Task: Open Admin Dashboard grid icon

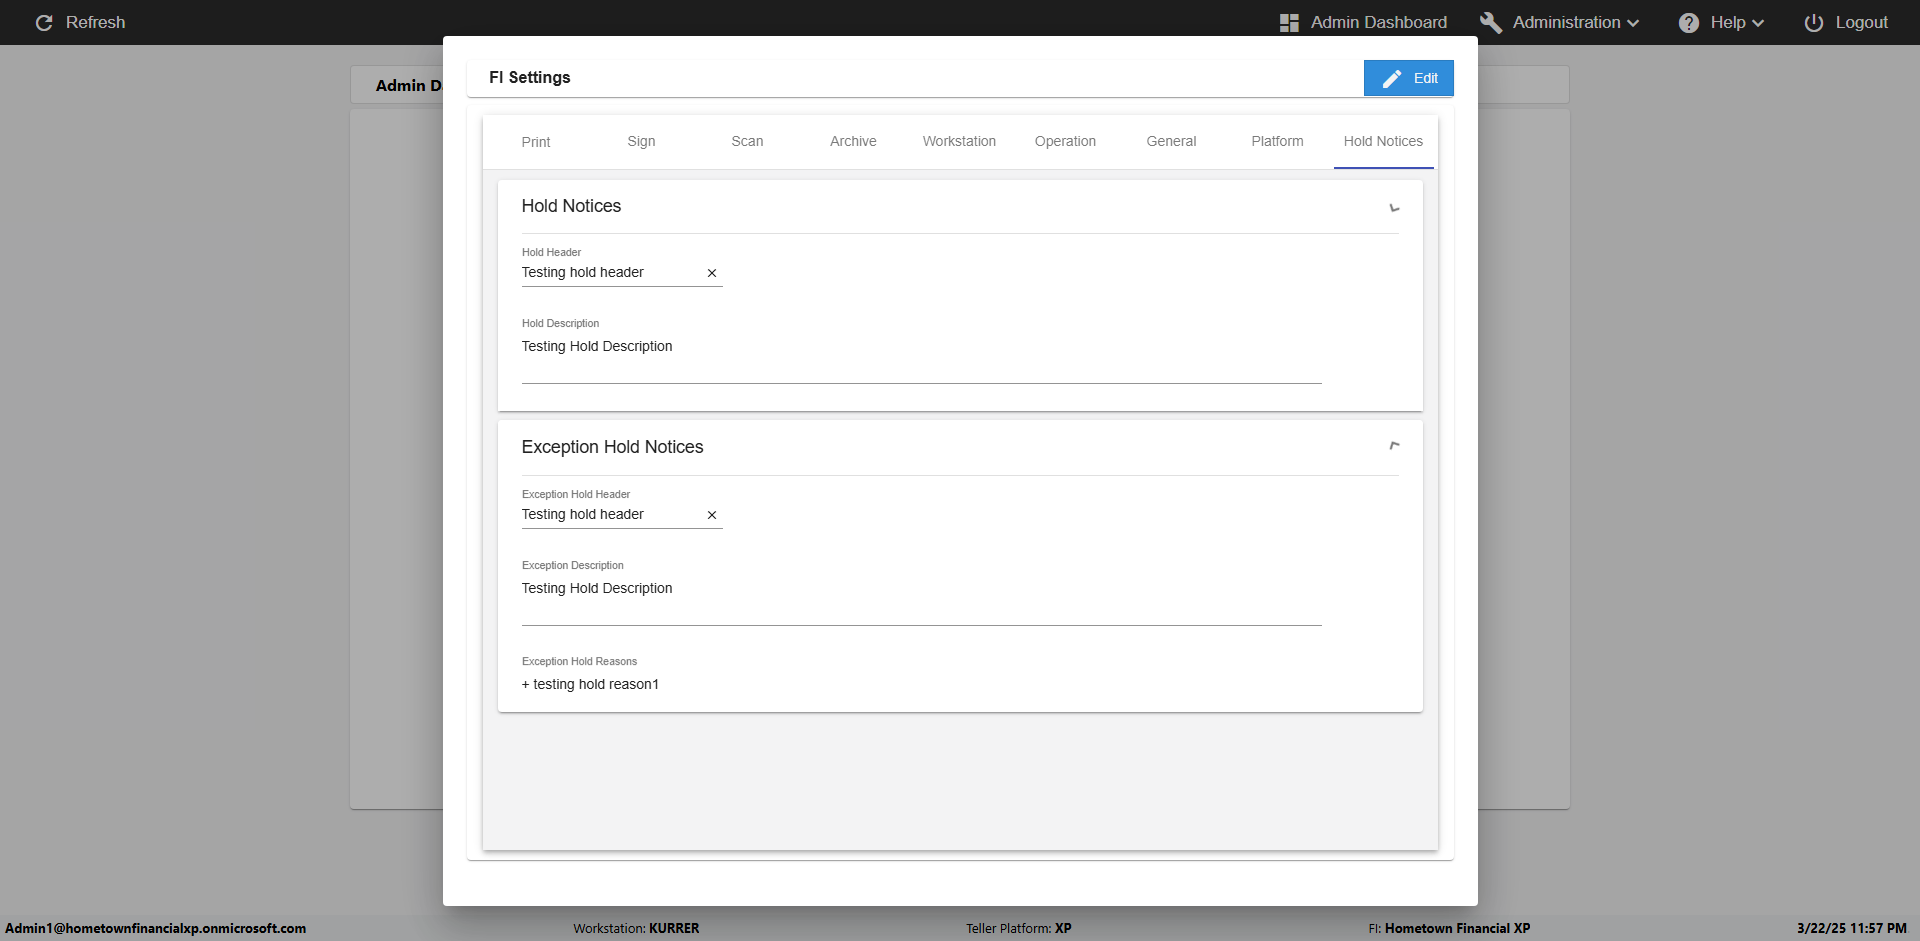Action: [1289, 23]
